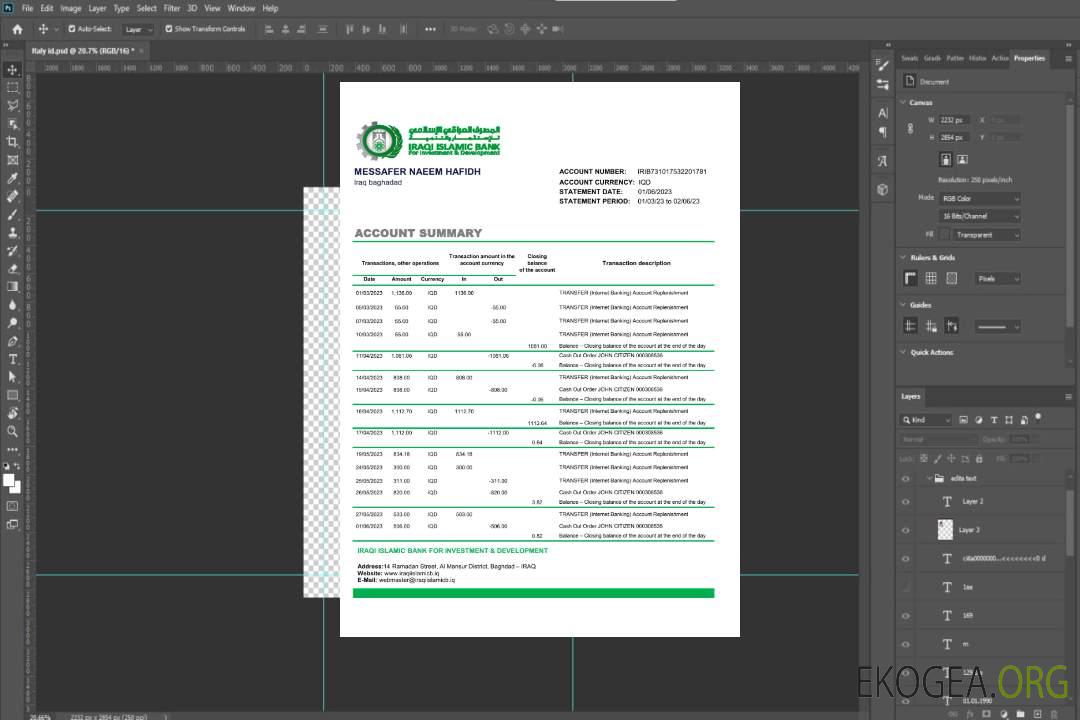Click the canvas width W field

954,120
